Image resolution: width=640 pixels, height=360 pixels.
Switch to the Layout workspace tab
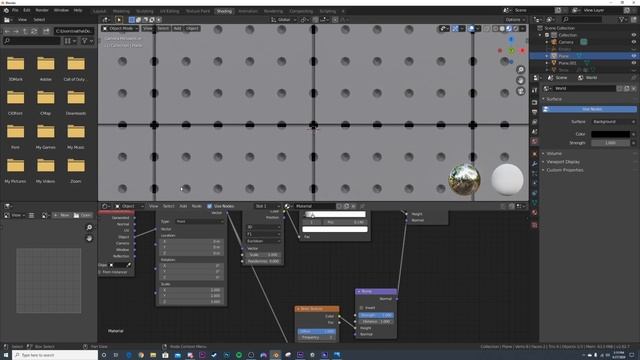99,11
